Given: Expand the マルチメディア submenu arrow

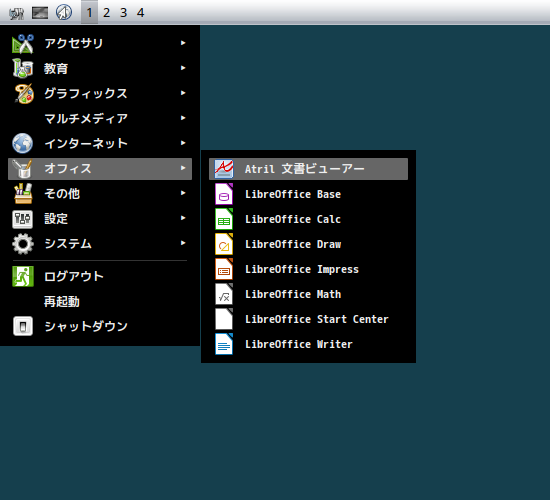Looking at the screenshot, I should (x=183, y=118).
